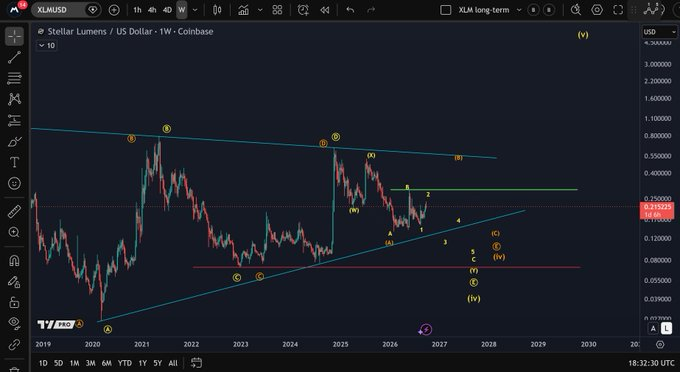Screen dimensions: 680x372
Task: Open the emoji and icons tool
Action: pos(14,183)
